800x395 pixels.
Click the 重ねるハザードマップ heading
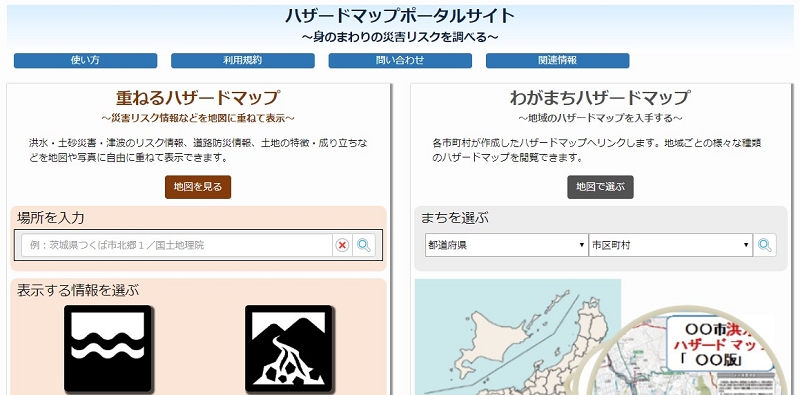[198, 97]
